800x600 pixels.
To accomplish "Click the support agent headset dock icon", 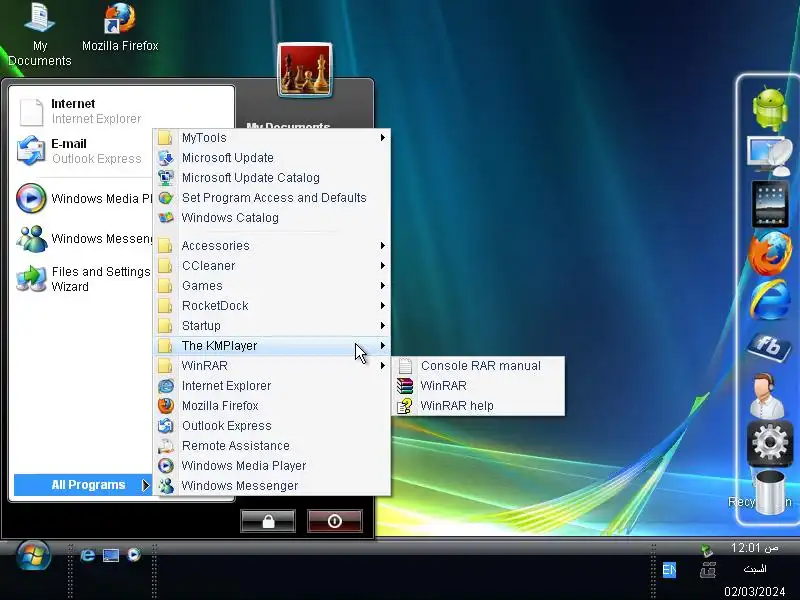I will click(767, 396).
